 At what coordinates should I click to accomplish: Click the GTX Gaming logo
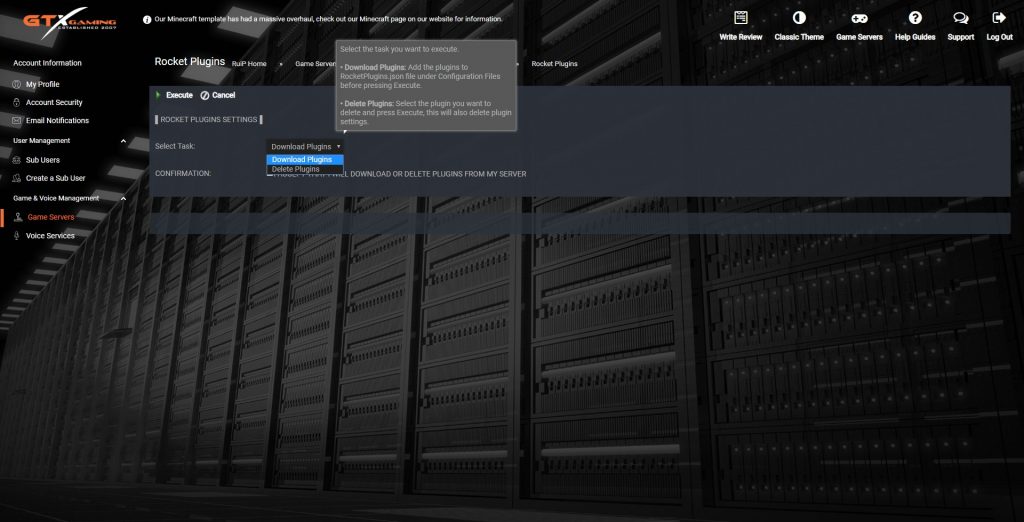coord(69,22)
